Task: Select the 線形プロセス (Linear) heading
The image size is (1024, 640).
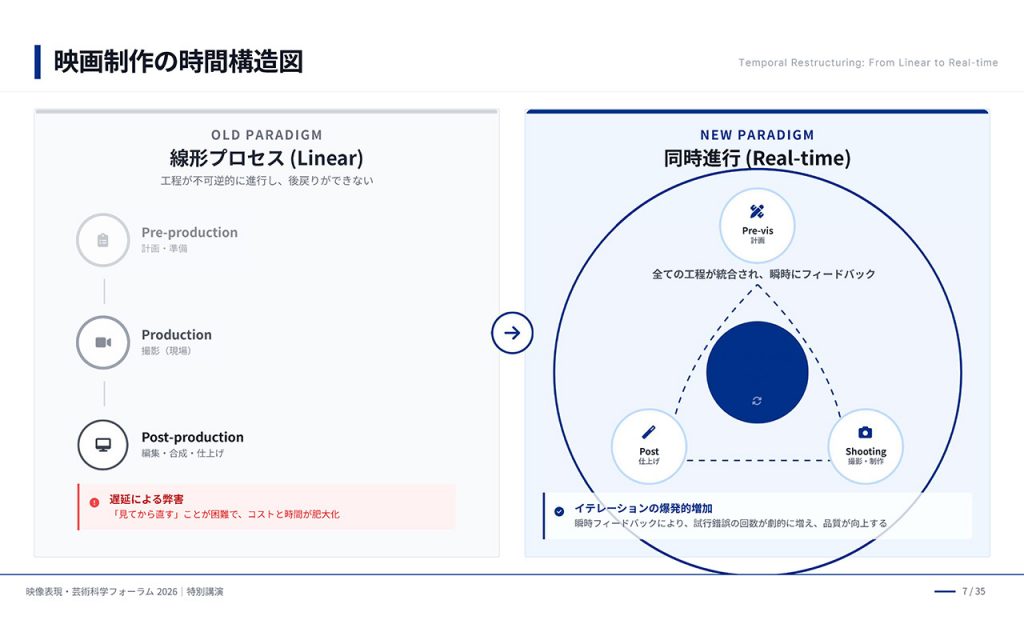Action: (x=266, y=158)
